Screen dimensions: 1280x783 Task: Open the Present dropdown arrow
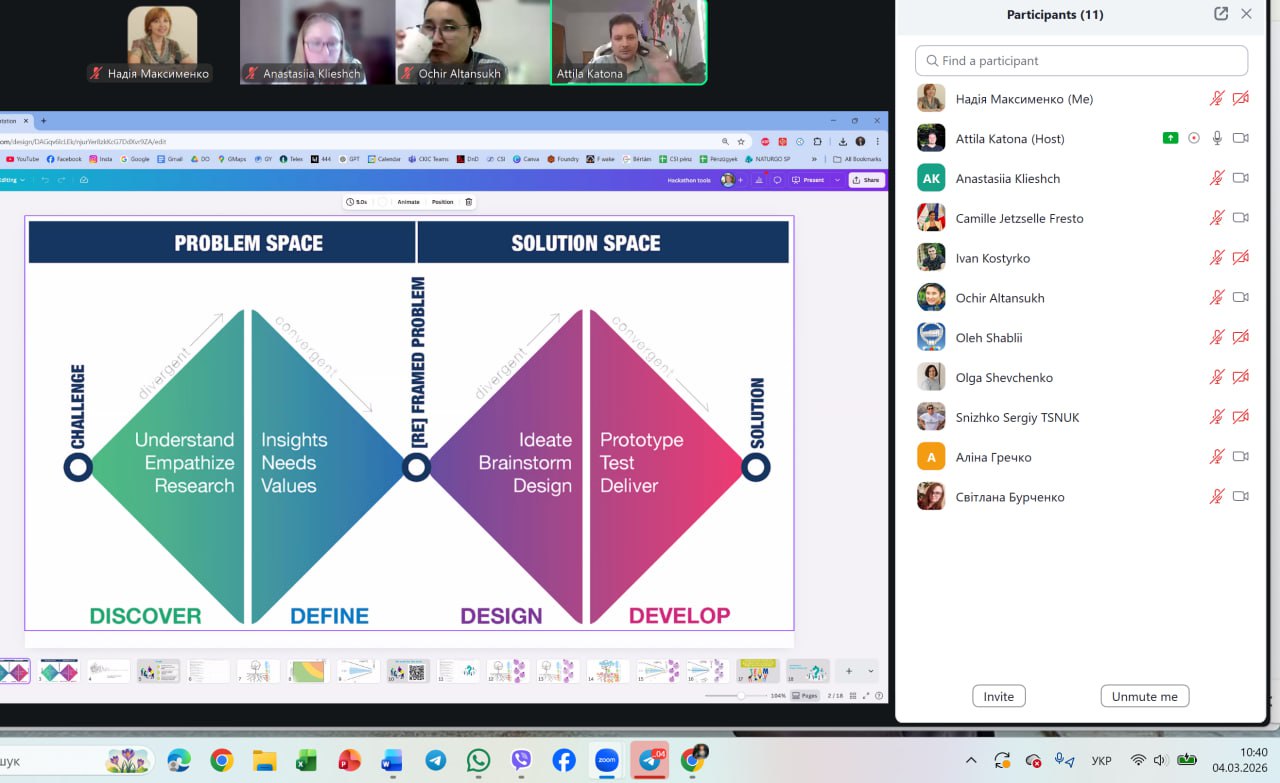click(835, 180)
